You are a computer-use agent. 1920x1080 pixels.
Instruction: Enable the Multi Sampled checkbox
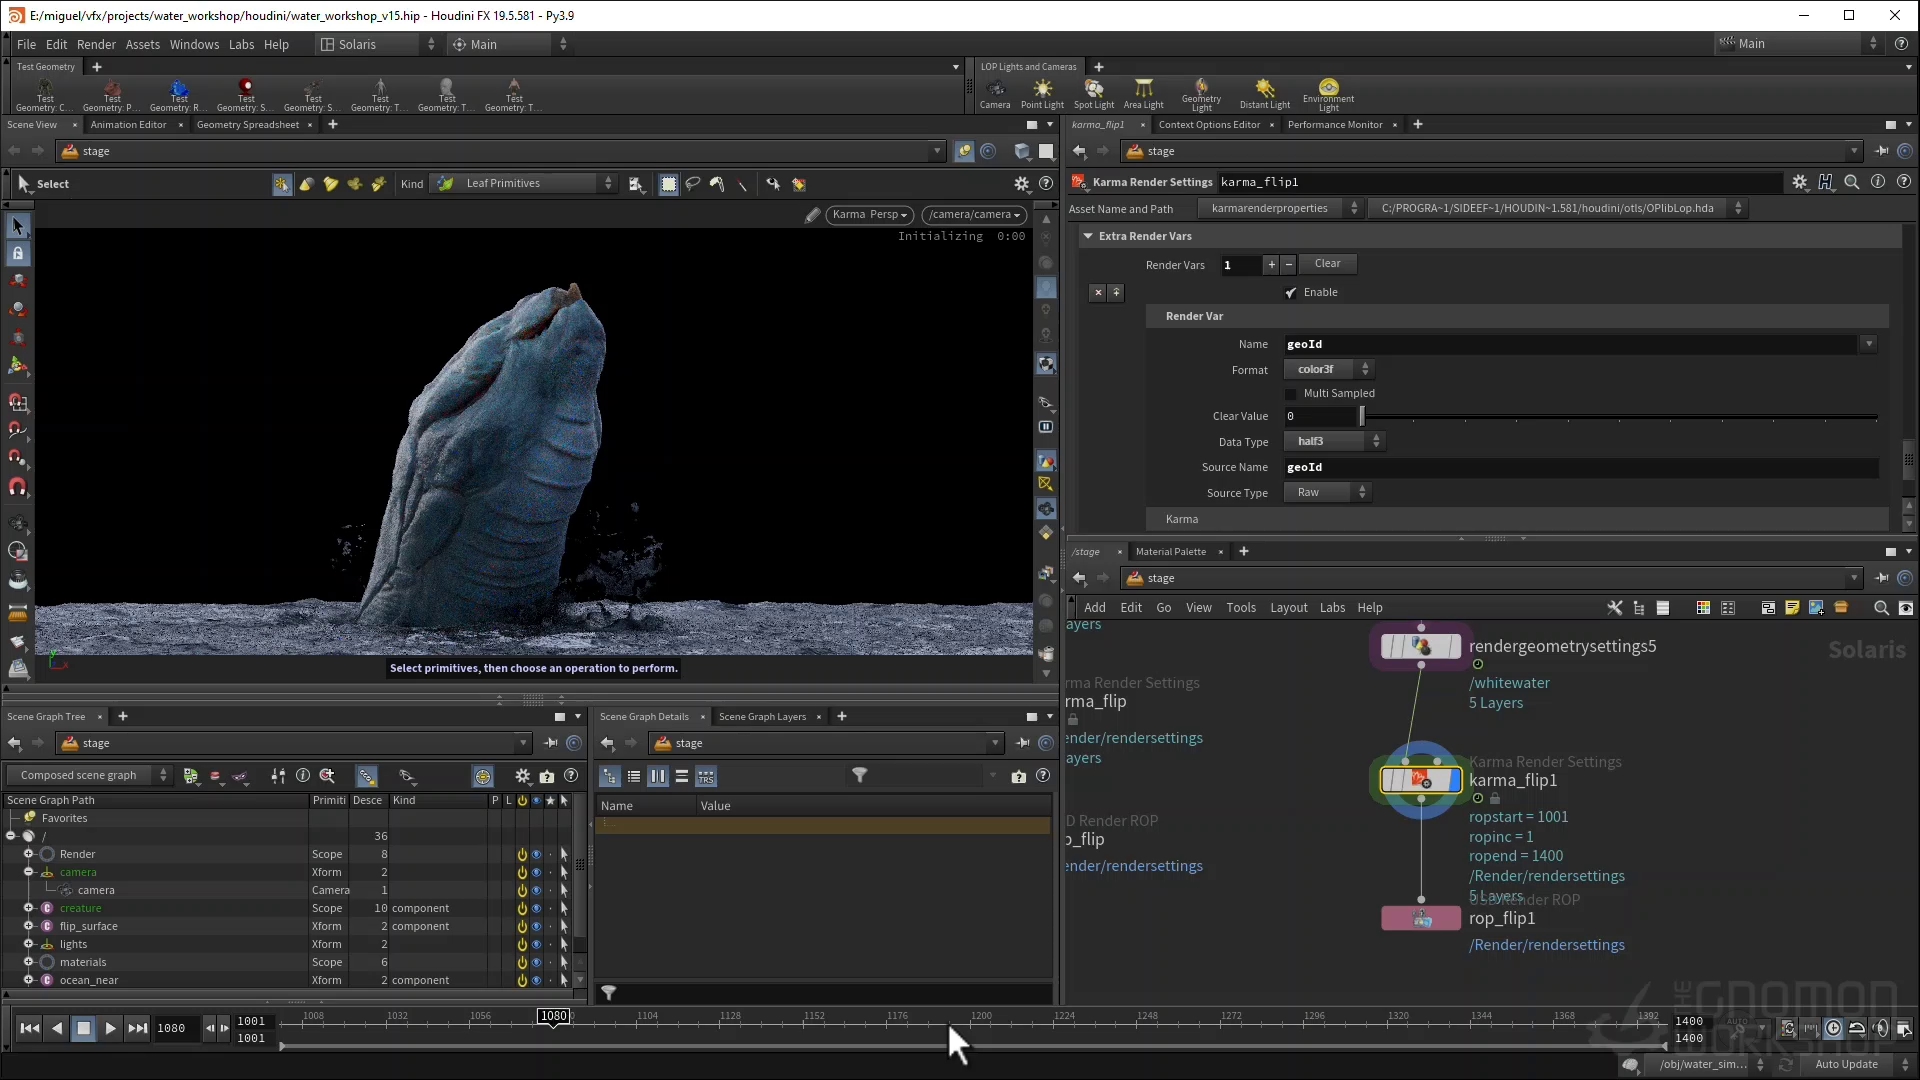[1291, 394]
